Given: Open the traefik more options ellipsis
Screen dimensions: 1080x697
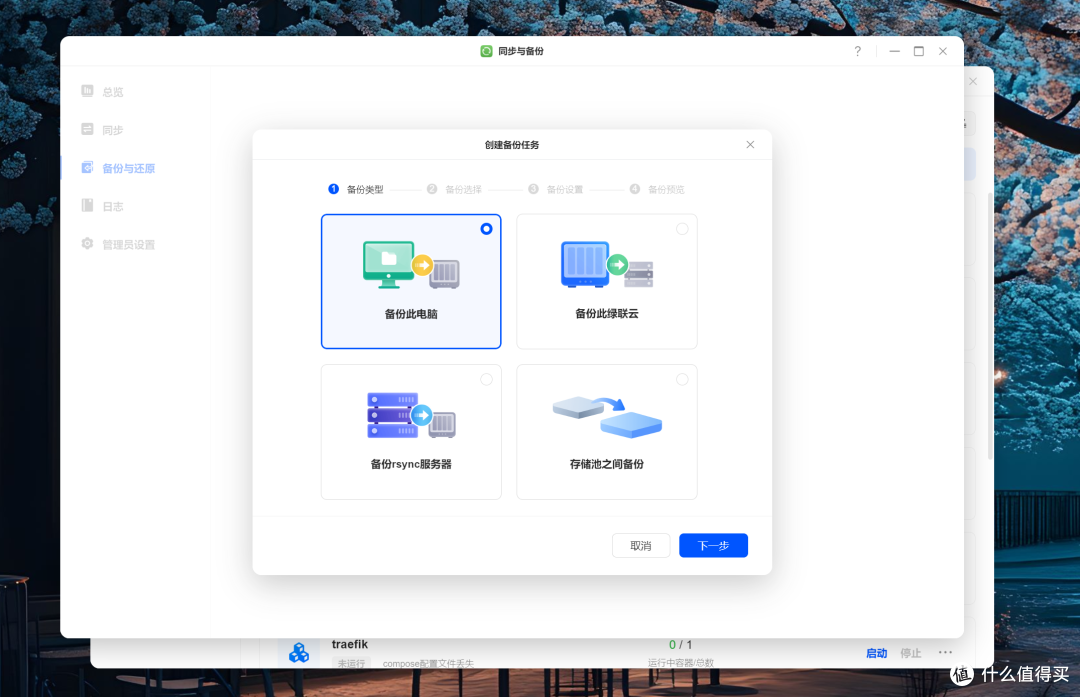Looking at the screenshot, I should coord(945,652).
